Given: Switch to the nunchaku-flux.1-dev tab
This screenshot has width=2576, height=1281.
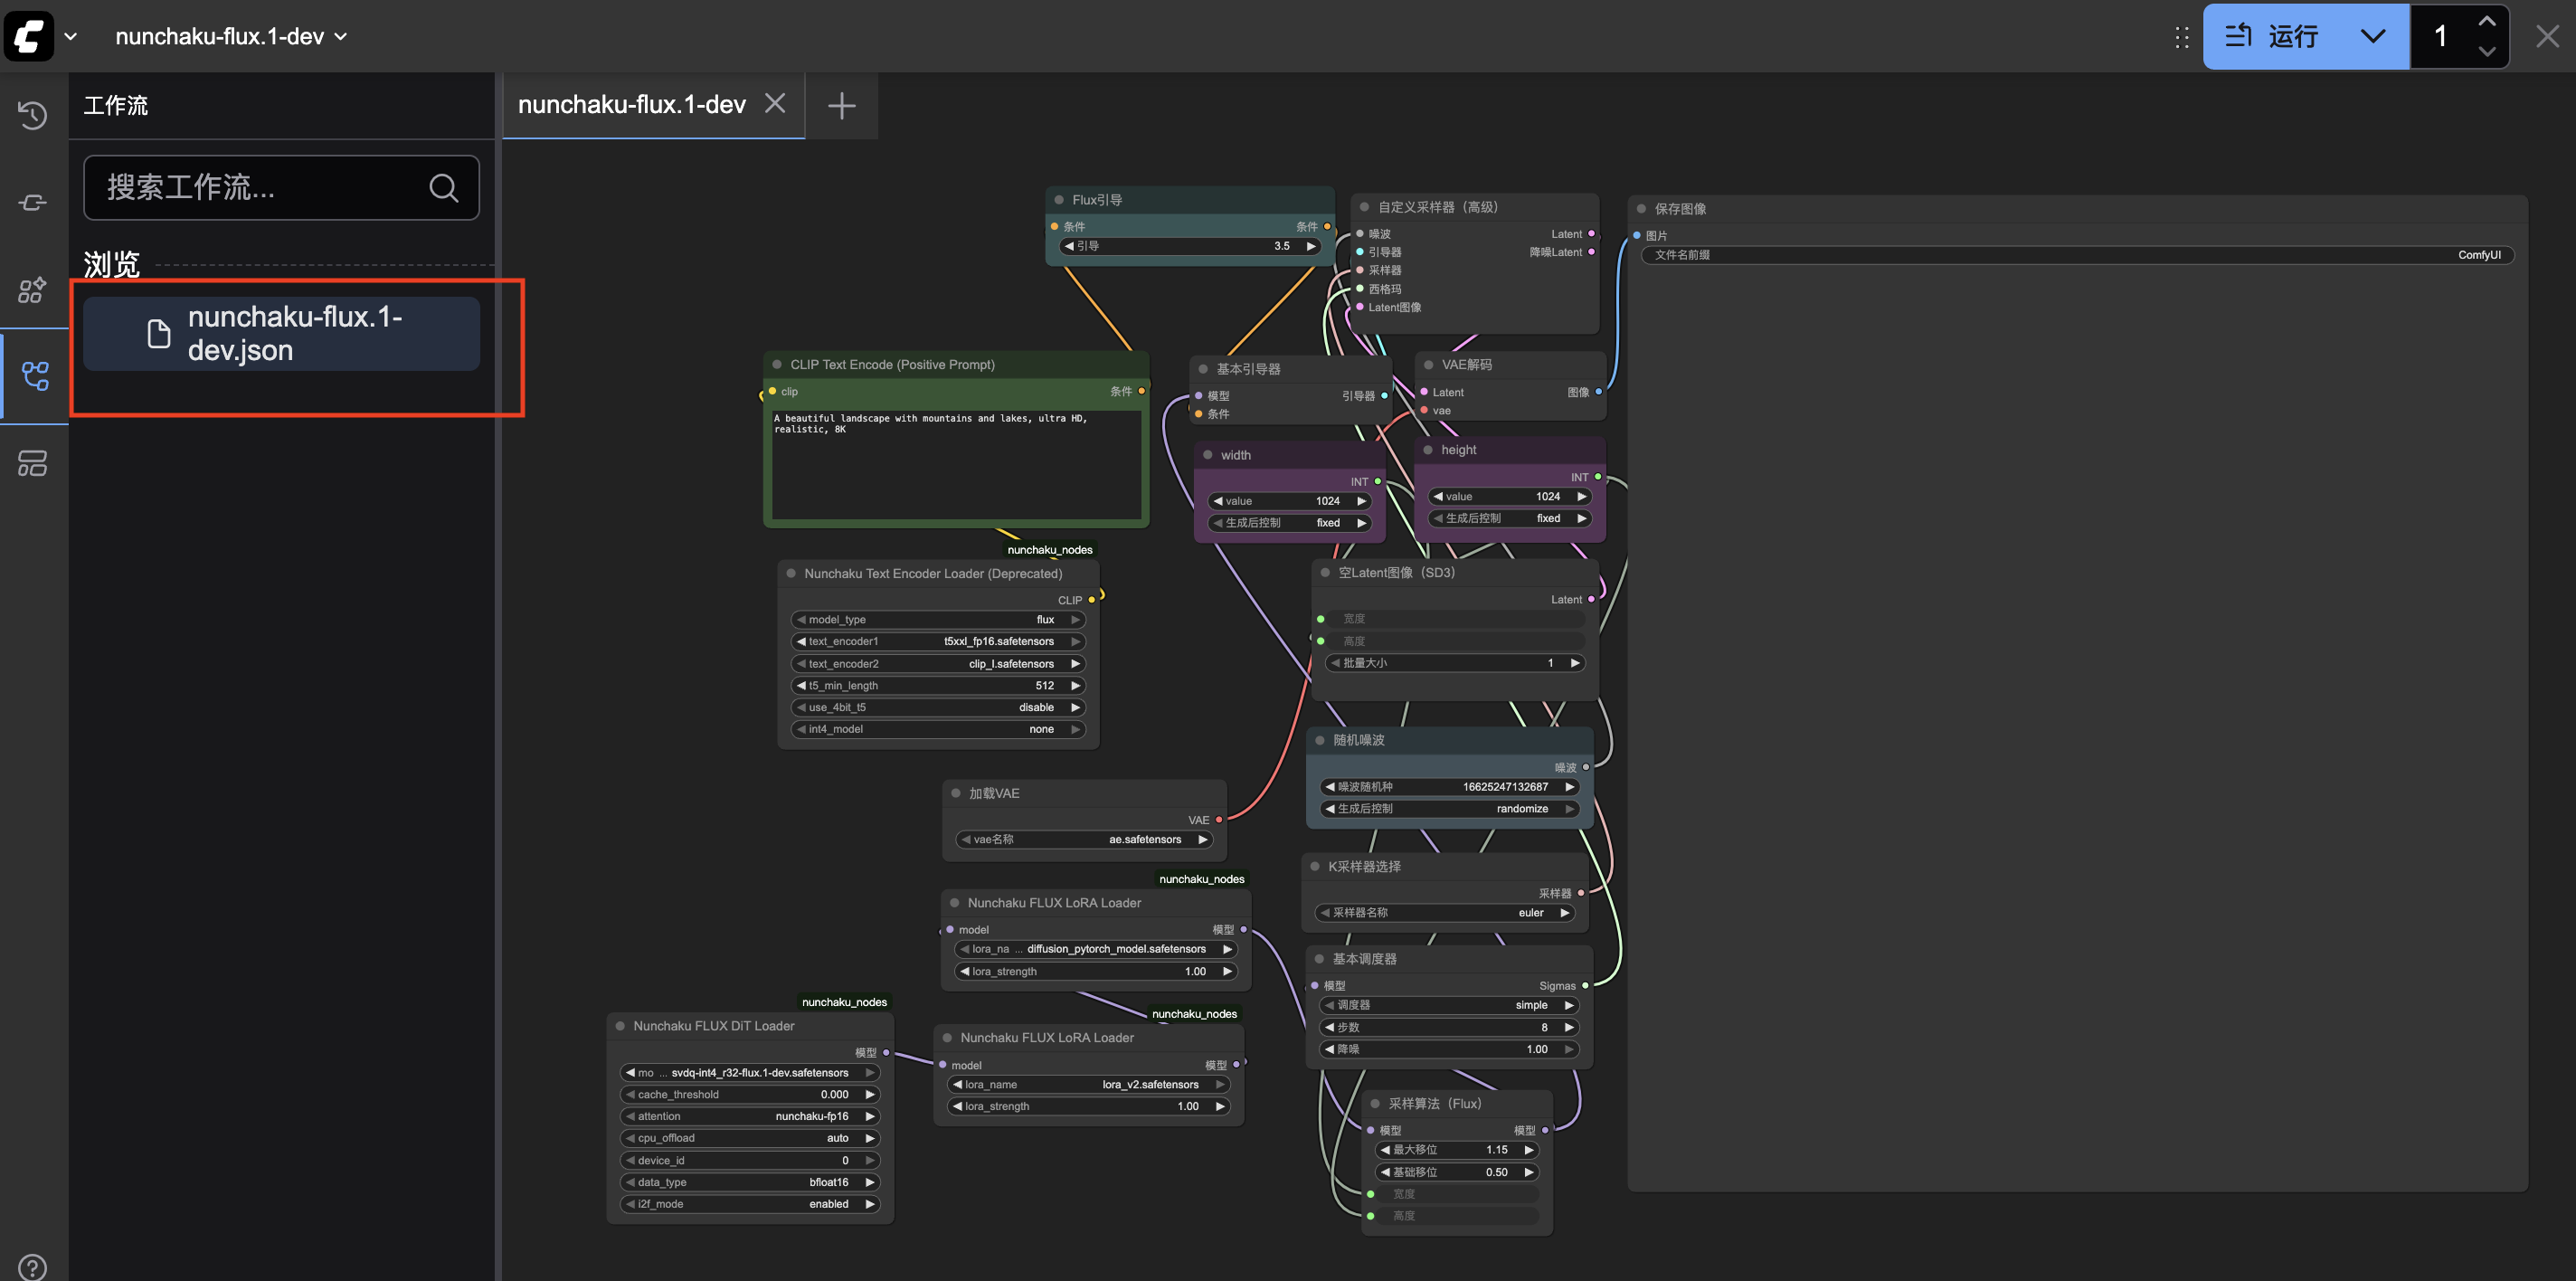Looking at the screenshot, I should [631, 104].
